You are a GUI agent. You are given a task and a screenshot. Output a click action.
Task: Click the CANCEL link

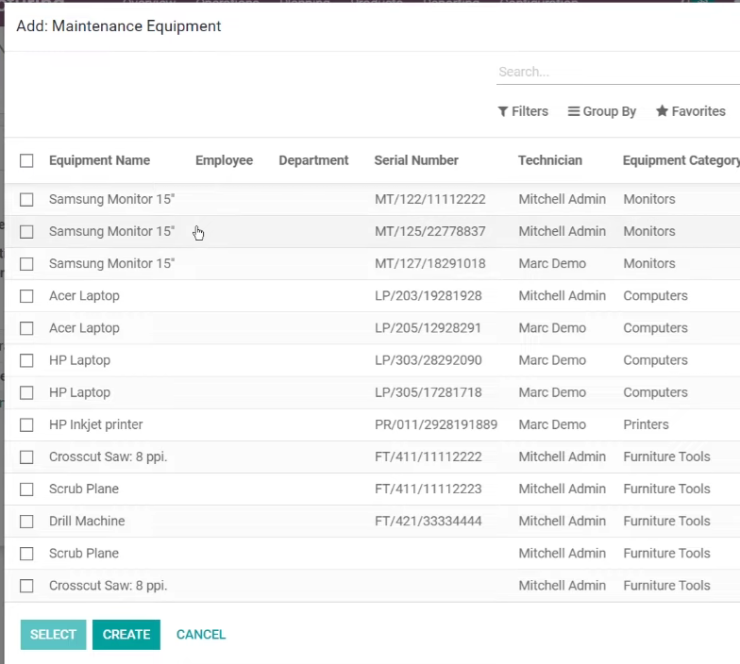(x=201, y=634)
